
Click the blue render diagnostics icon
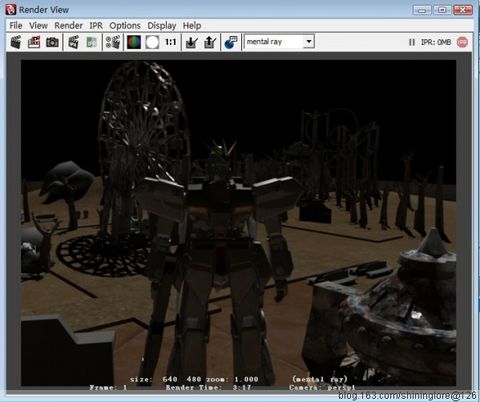(231, 42)
